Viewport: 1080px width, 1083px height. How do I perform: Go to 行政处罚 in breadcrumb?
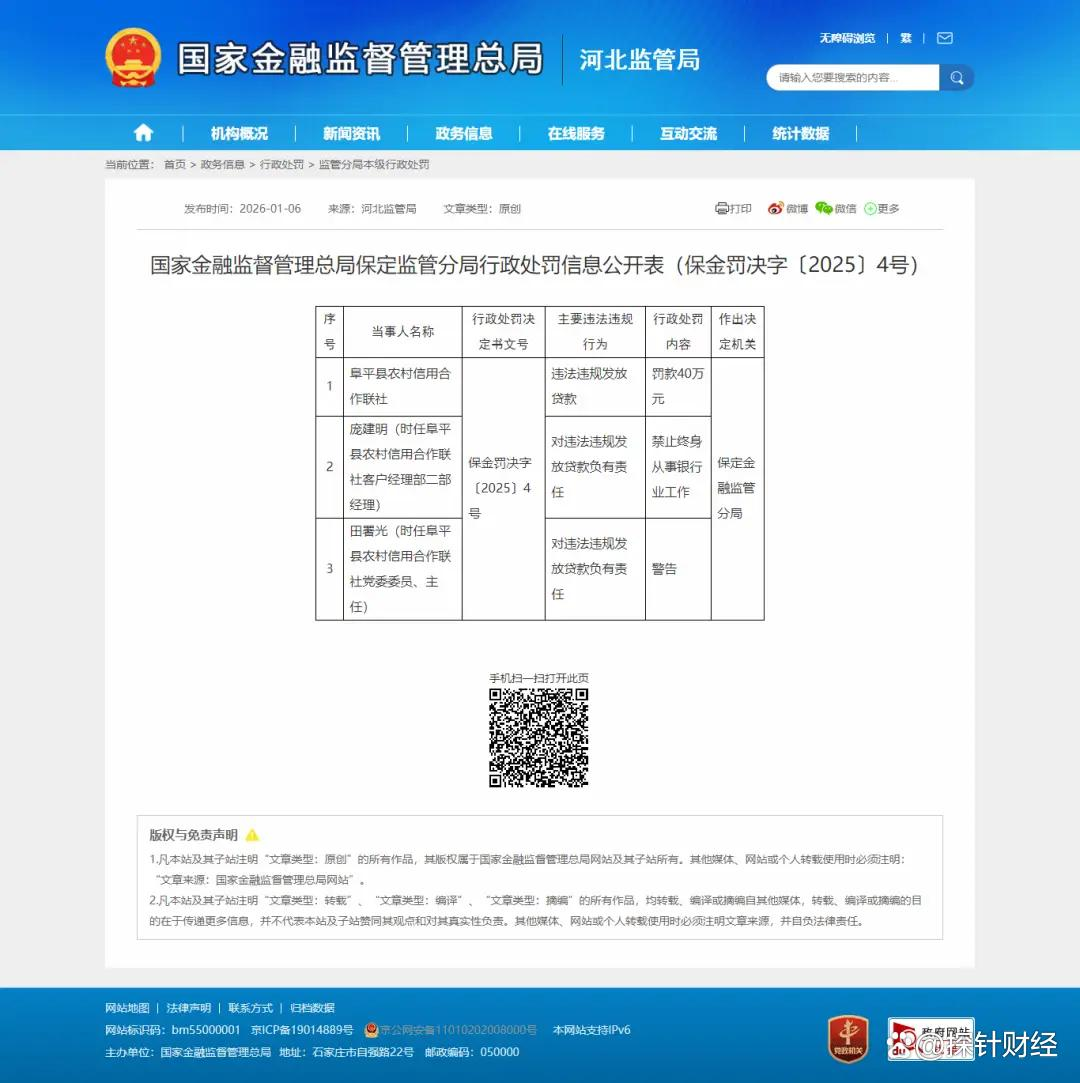282,164
